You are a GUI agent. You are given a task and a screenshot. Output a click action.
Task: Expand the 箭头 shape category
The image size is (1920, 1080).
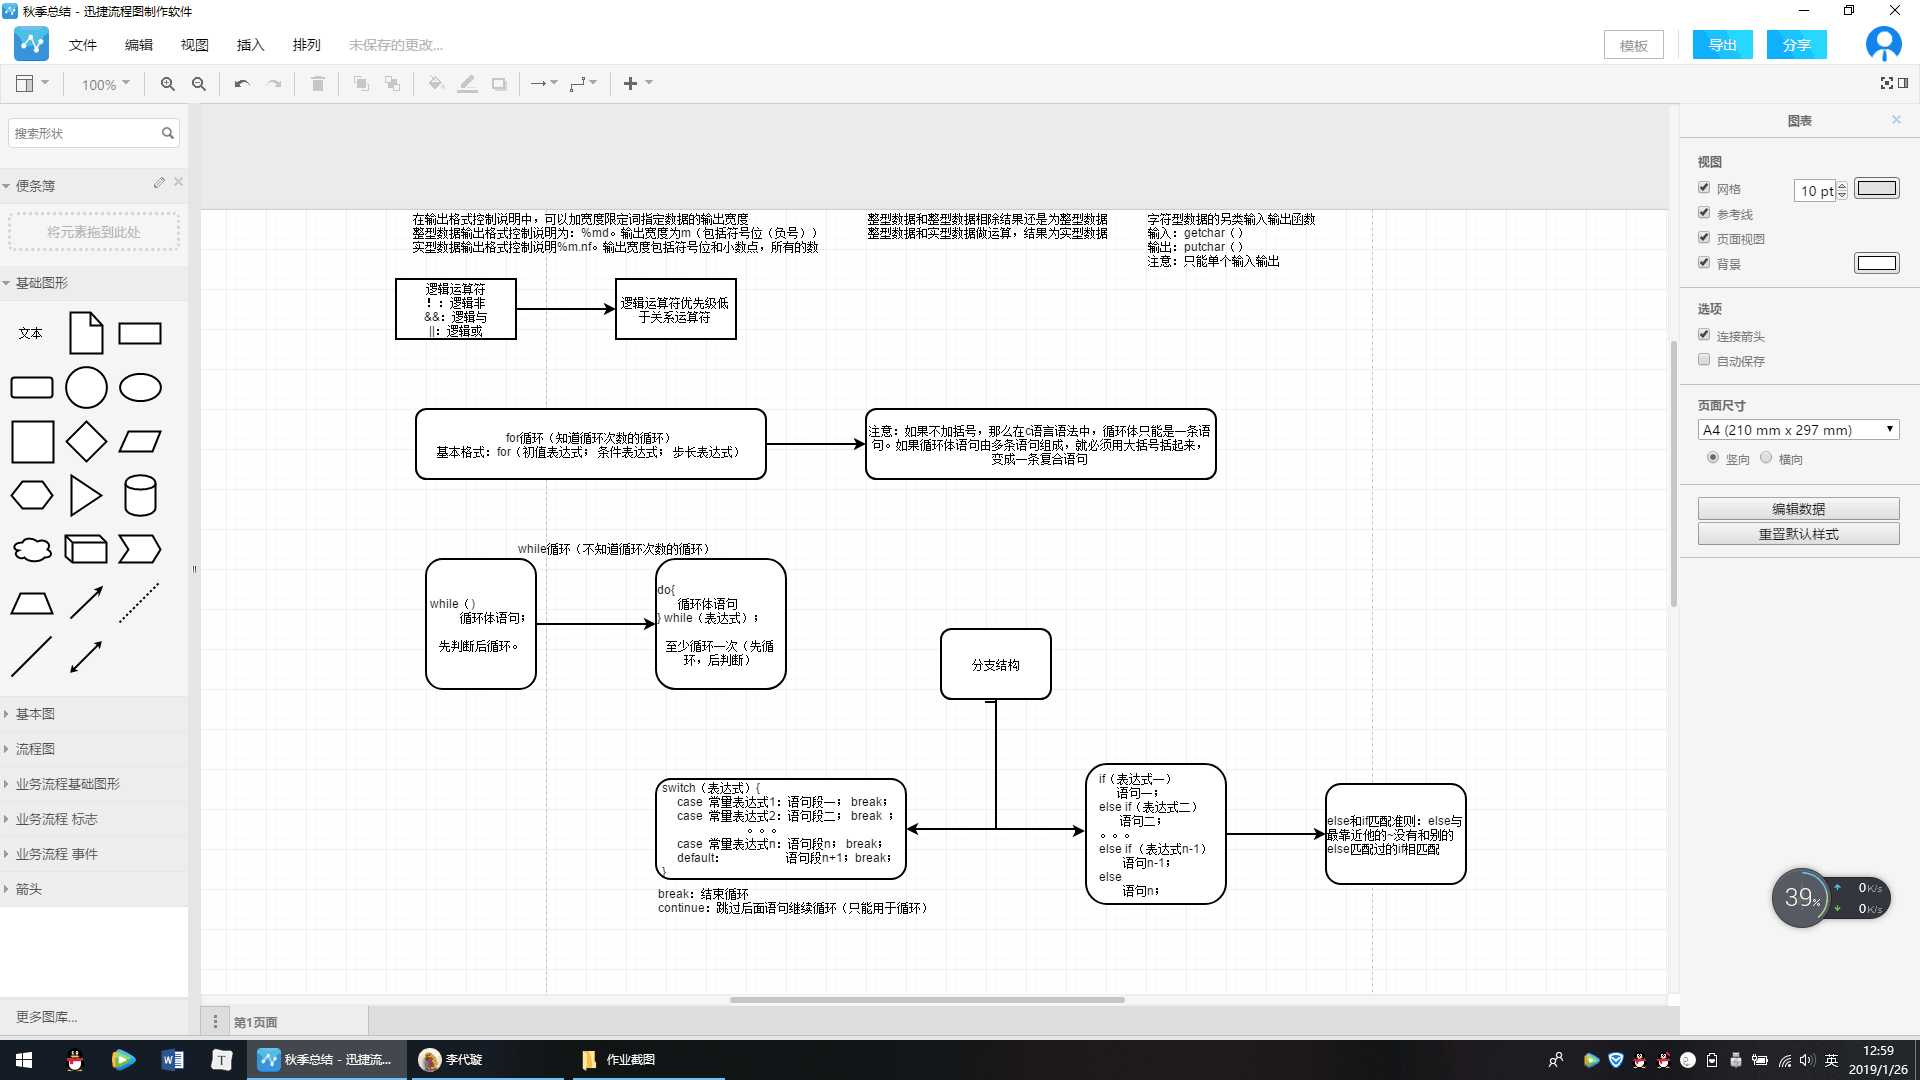pyautogui.click(x=94, y=889)
